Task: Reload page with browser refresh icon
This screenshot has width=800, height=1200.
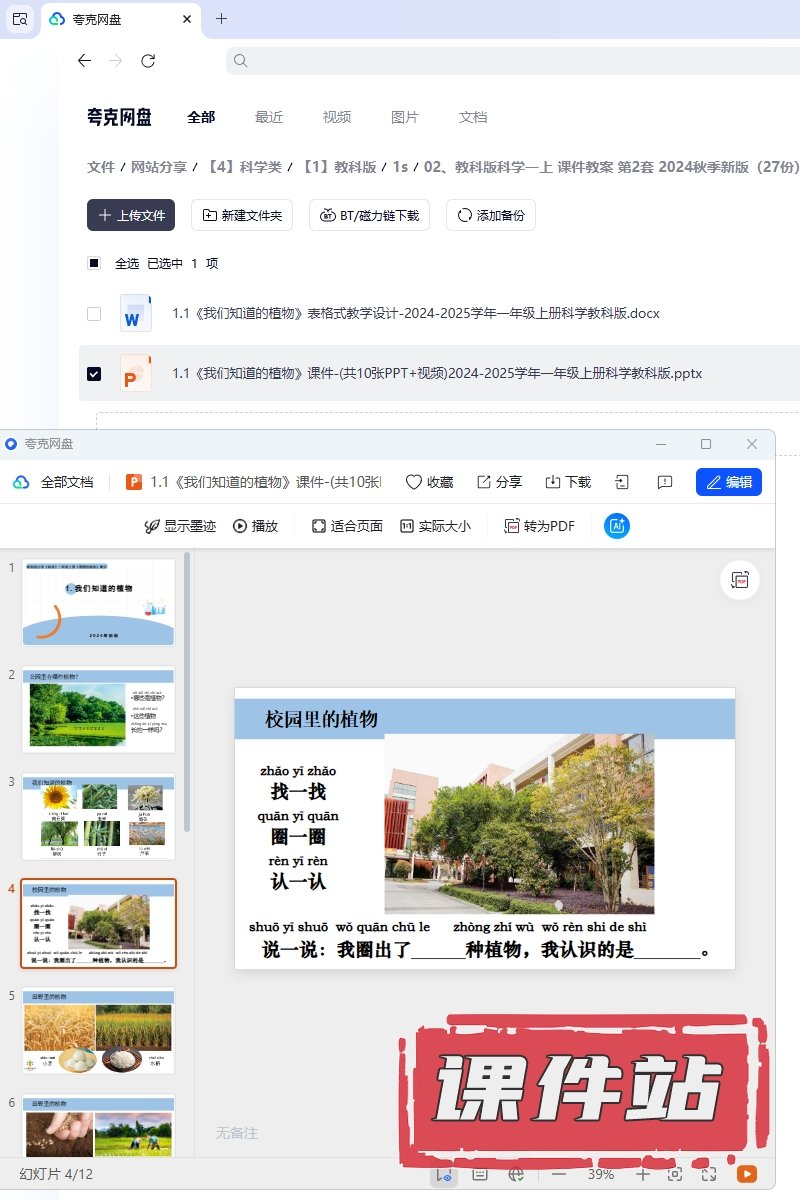Action: (148, 61)
